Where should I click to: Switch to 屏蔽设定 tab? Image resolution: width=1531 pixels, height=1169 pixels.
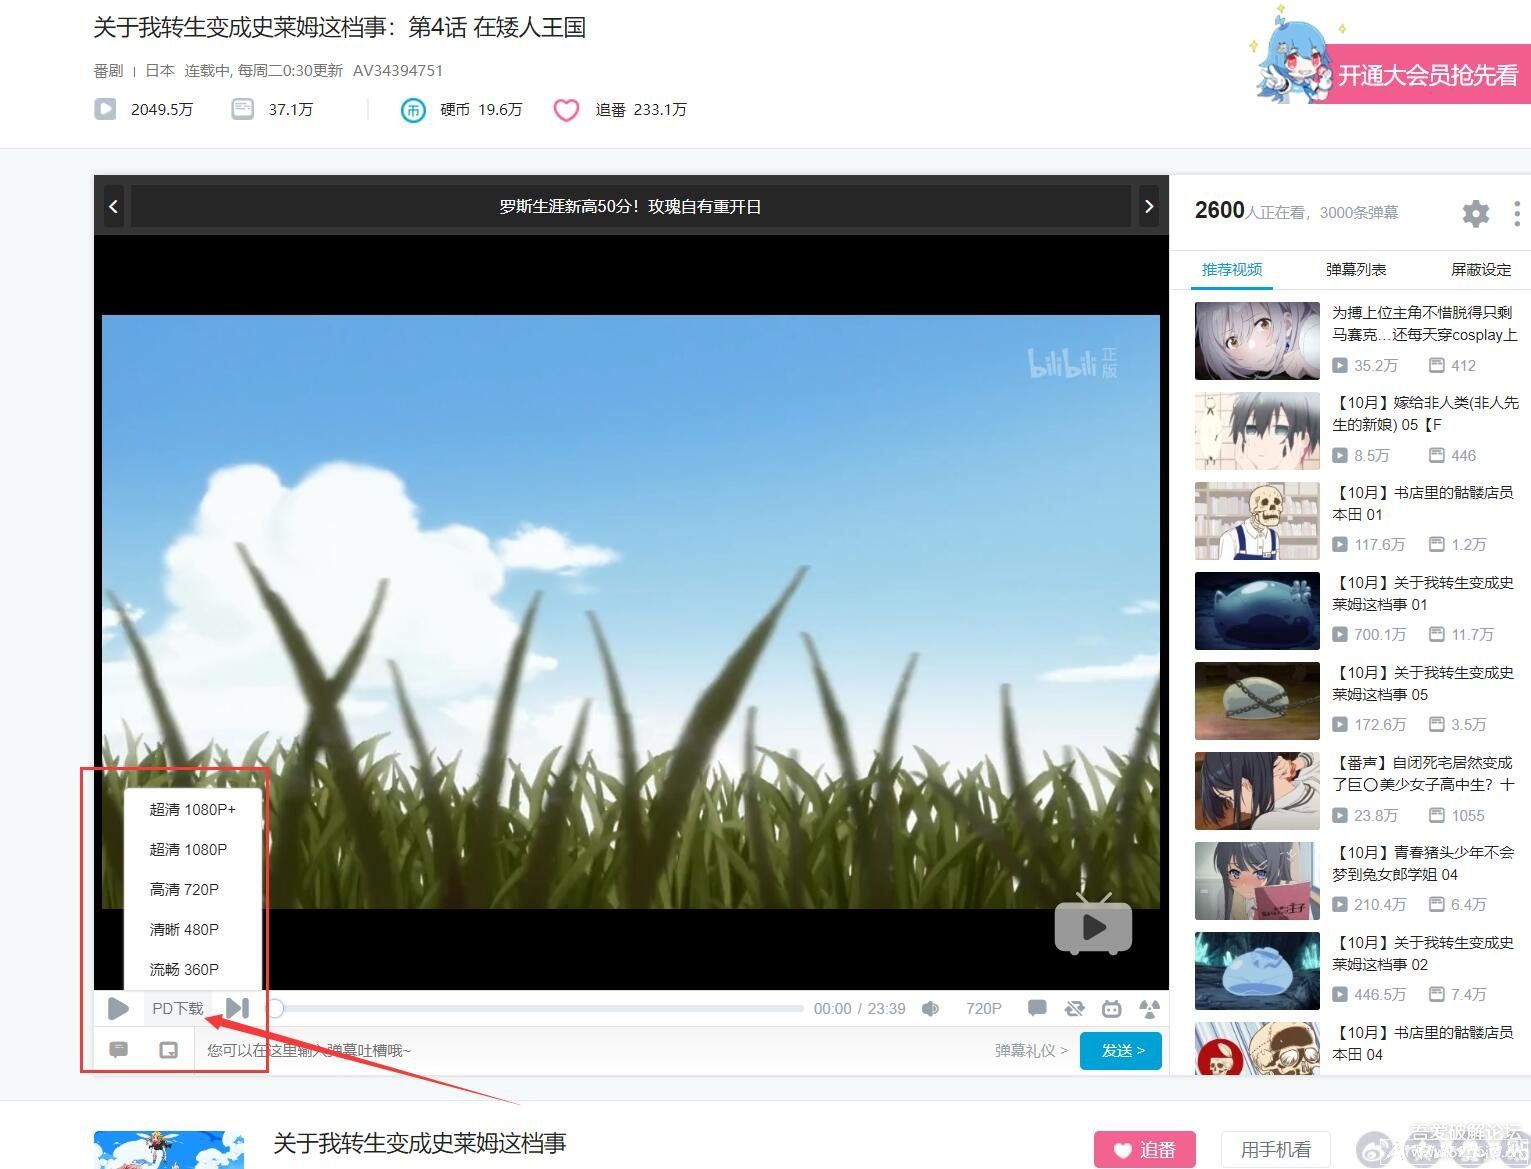coord(1480,269)
